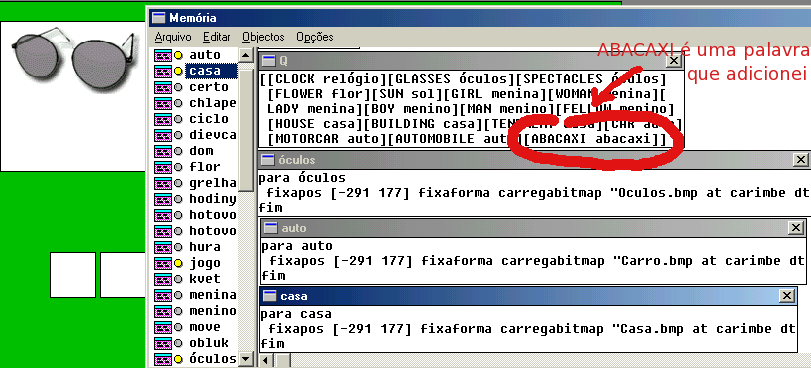Toggle the gray circle next to flor
811x368 pixels.
tap(178, 167)
